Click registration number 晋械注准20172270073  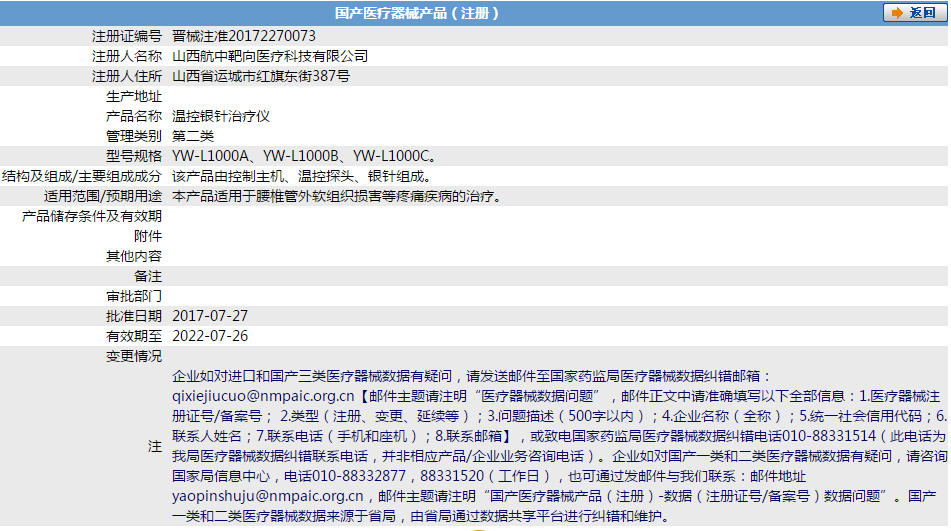click(244, 36)
